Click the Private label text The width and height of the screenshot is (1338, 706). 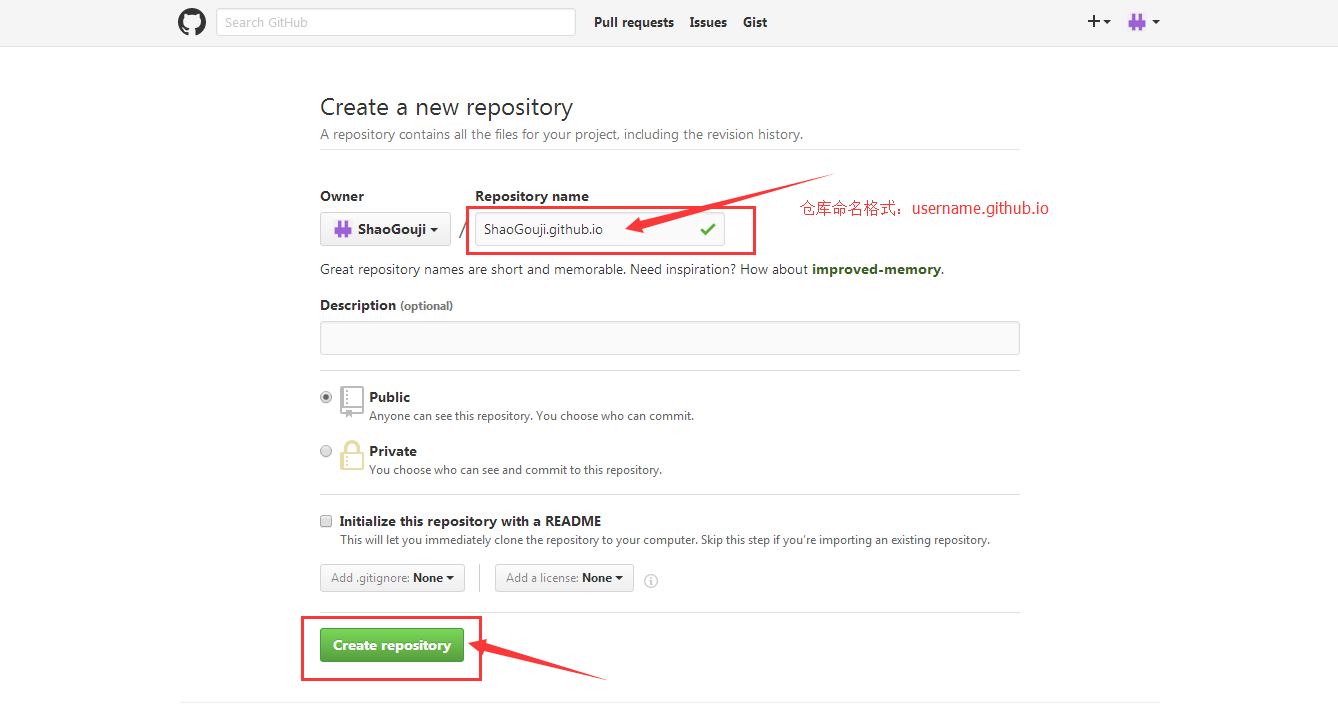pos(393,451)
